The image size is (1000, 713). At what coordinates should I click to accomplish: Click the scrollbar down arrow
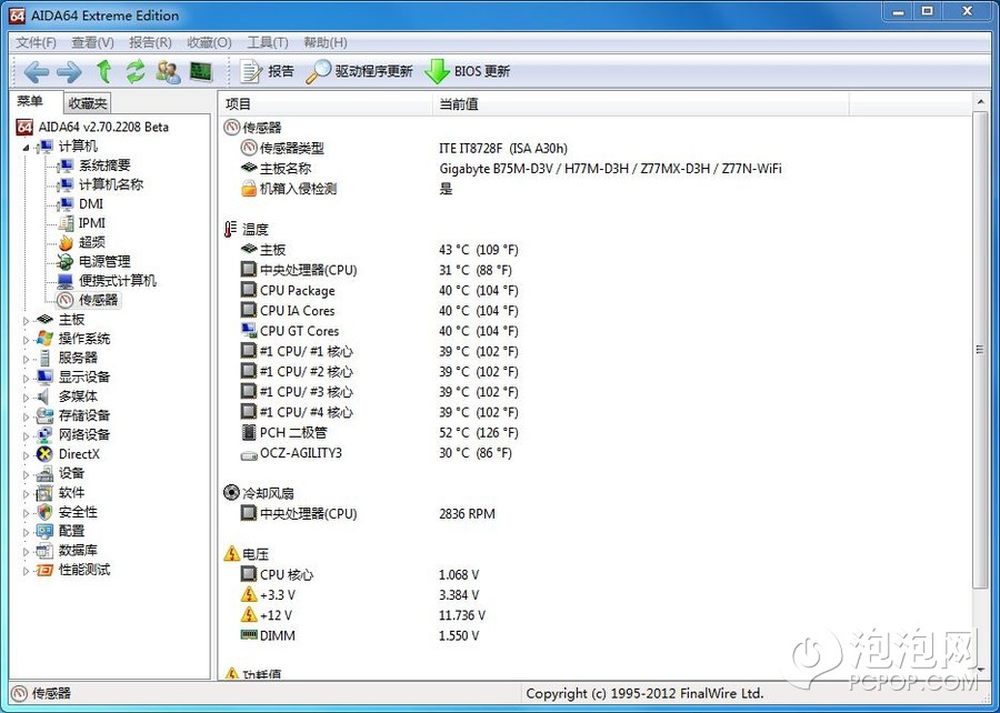[x=980, y=670]
